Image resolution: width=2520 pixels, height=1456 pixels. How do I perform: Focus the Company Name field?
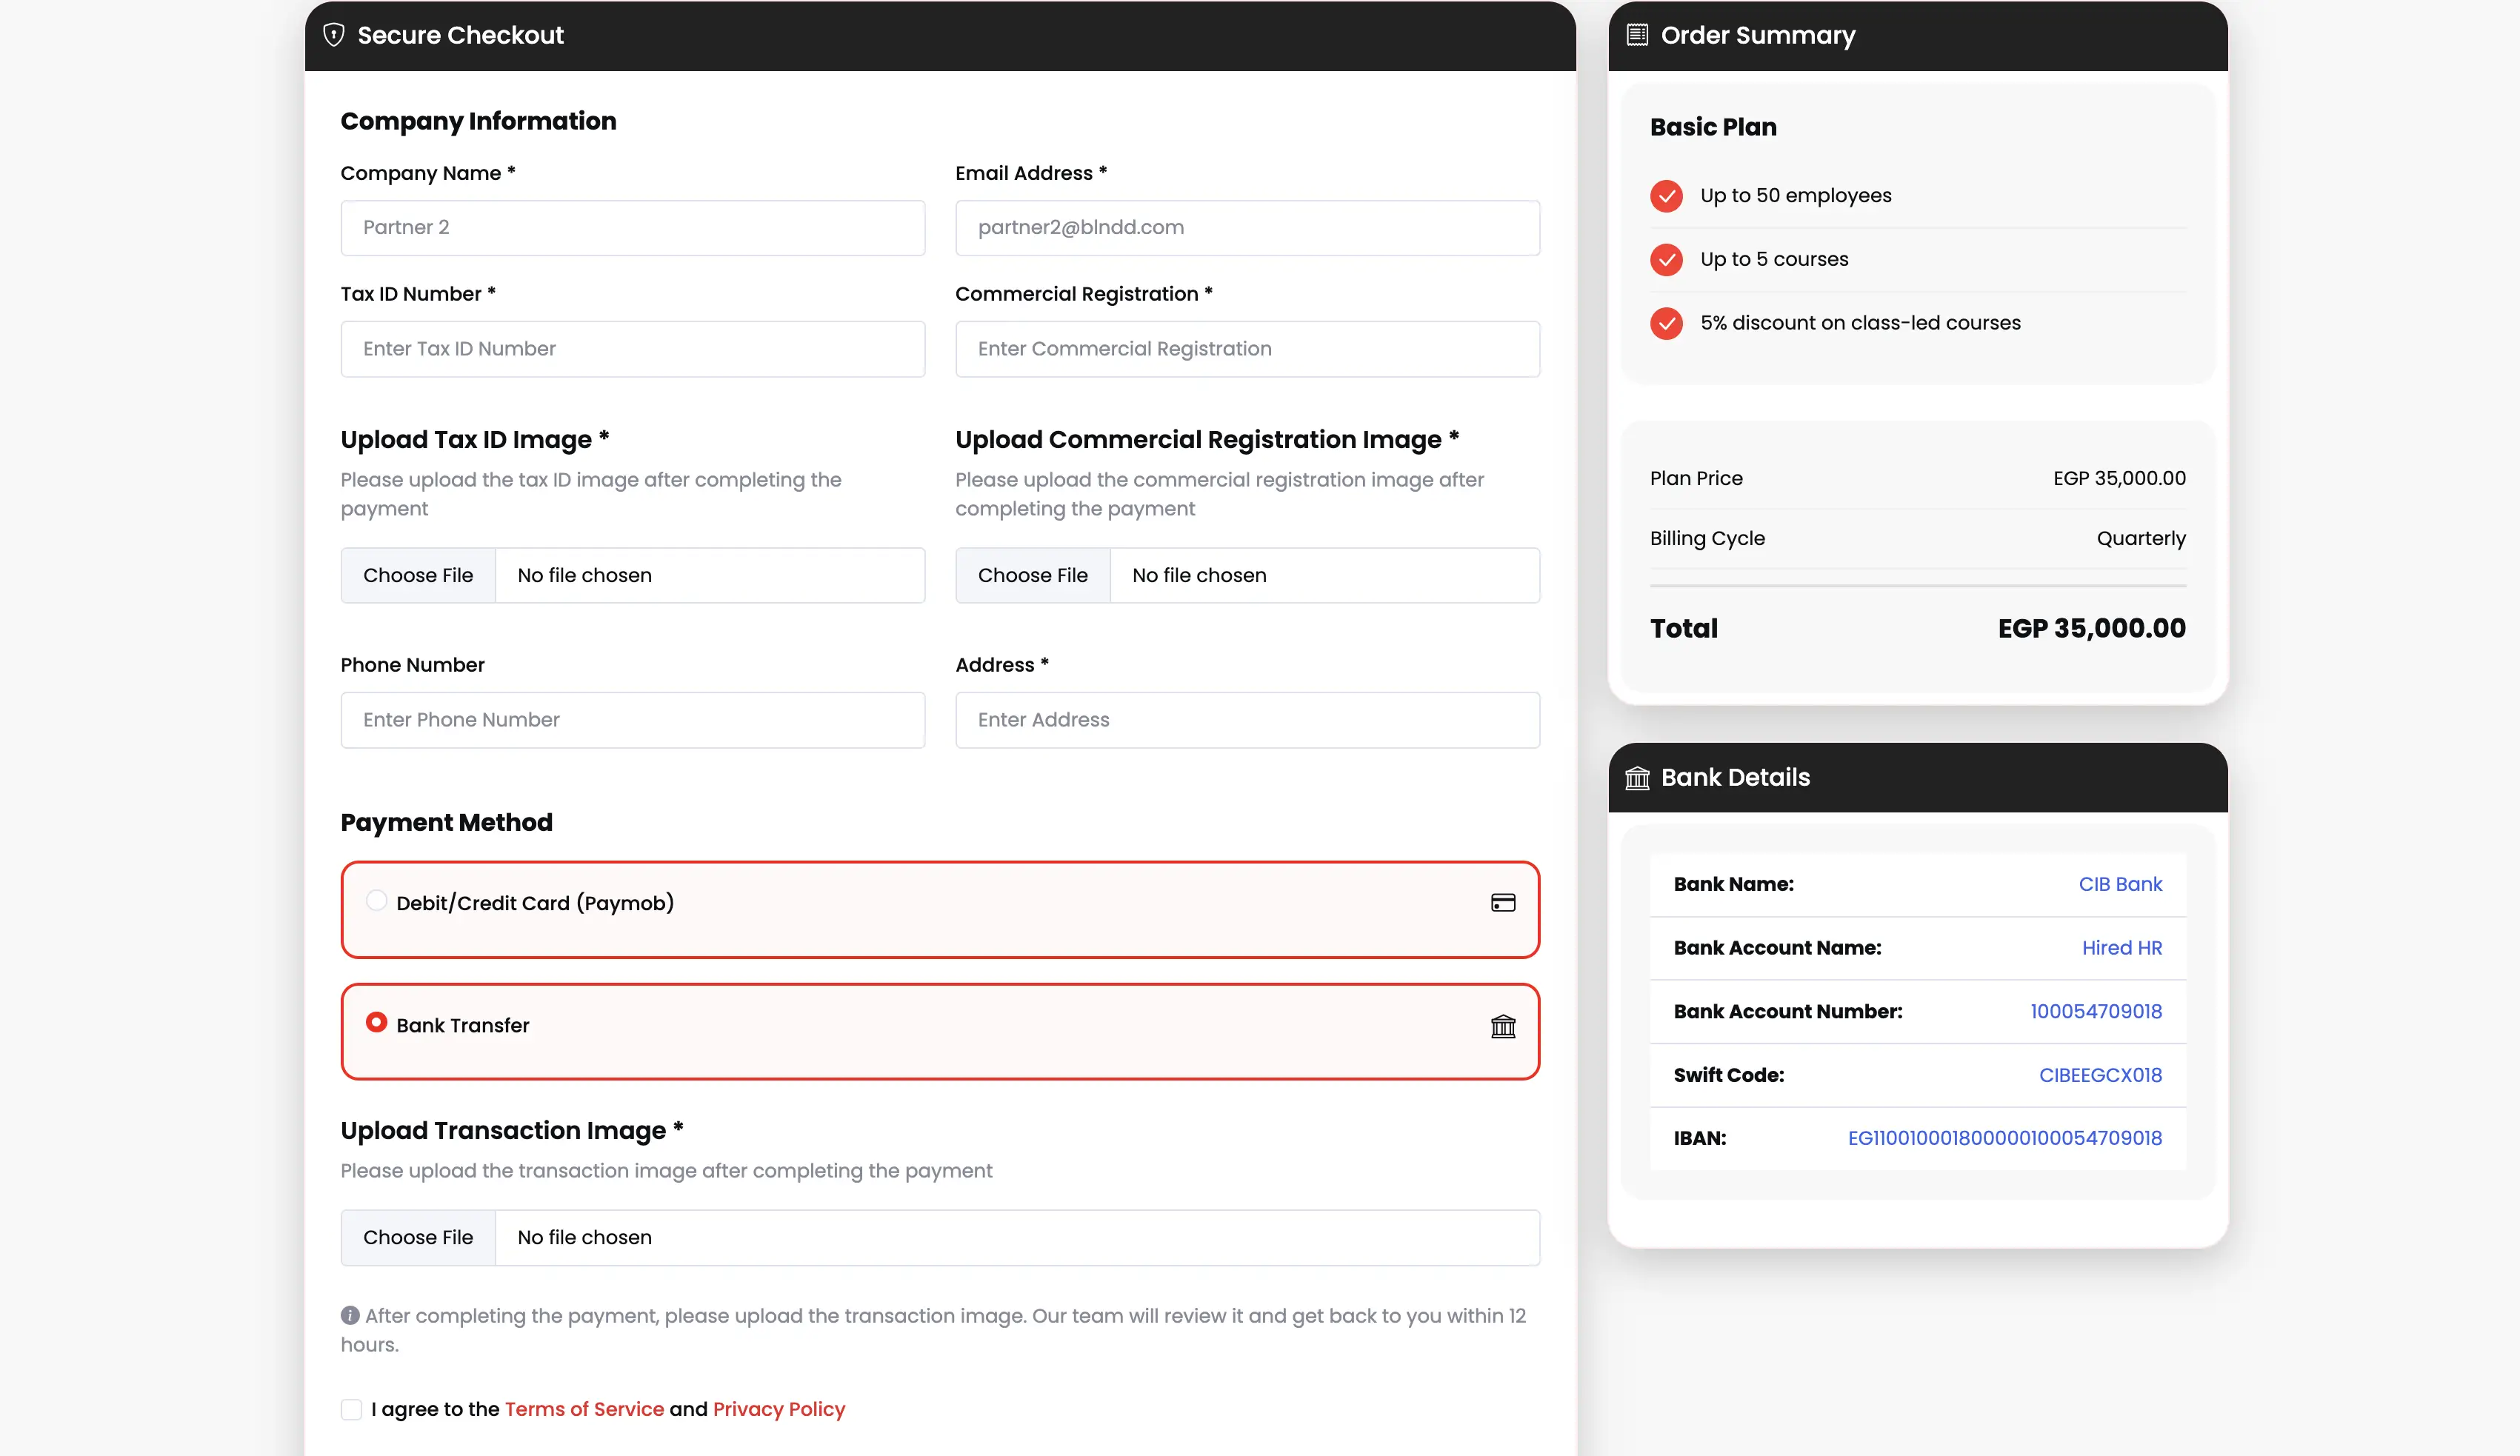point(633,228)
